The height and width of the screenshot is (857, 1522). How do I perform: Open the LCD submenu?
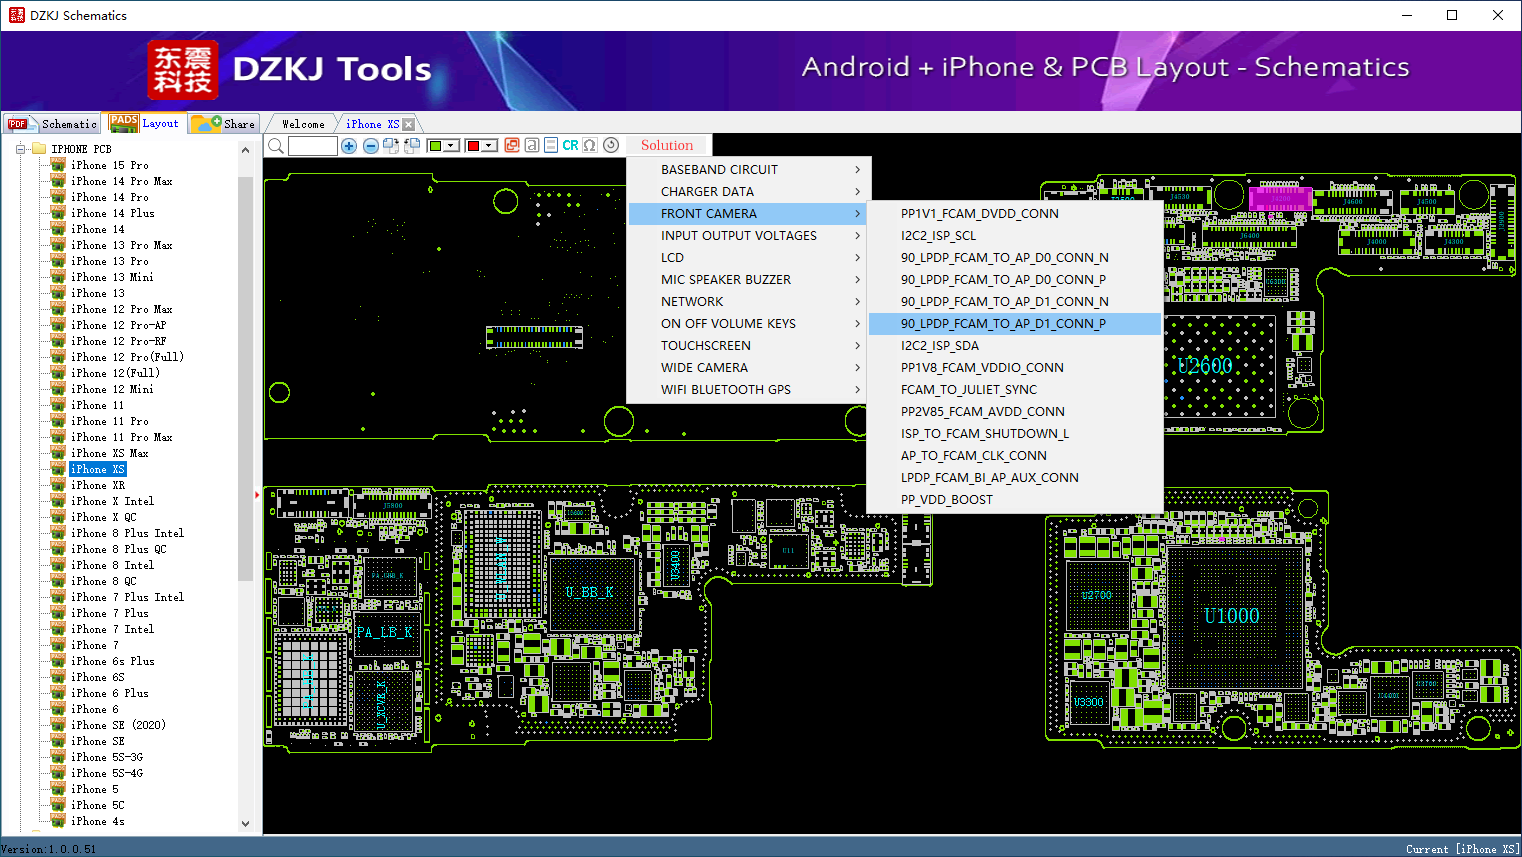pos(747,258)
